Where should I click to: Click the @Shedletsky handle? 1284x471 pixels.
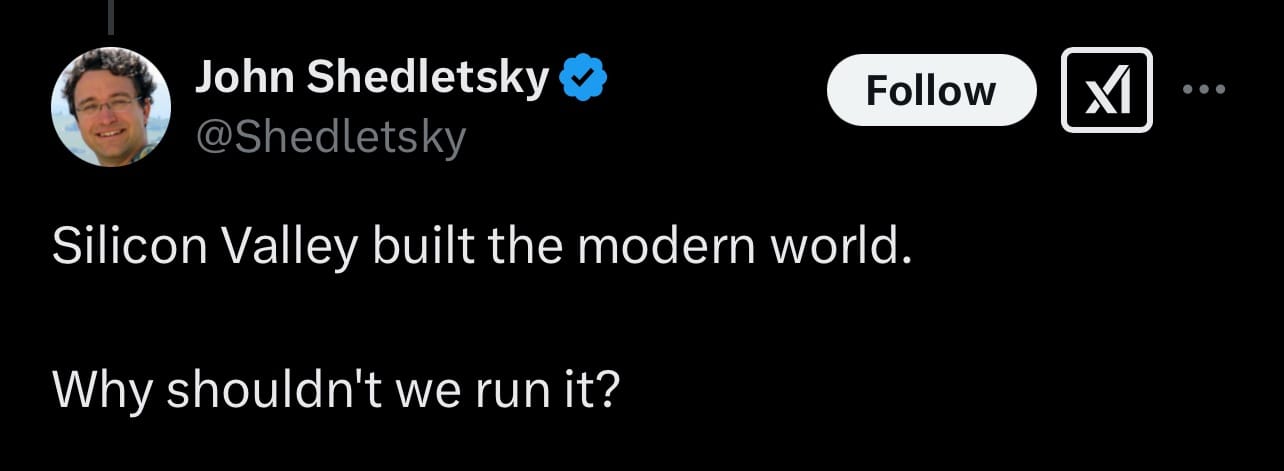pyautogui.click(x=330, y=138)
